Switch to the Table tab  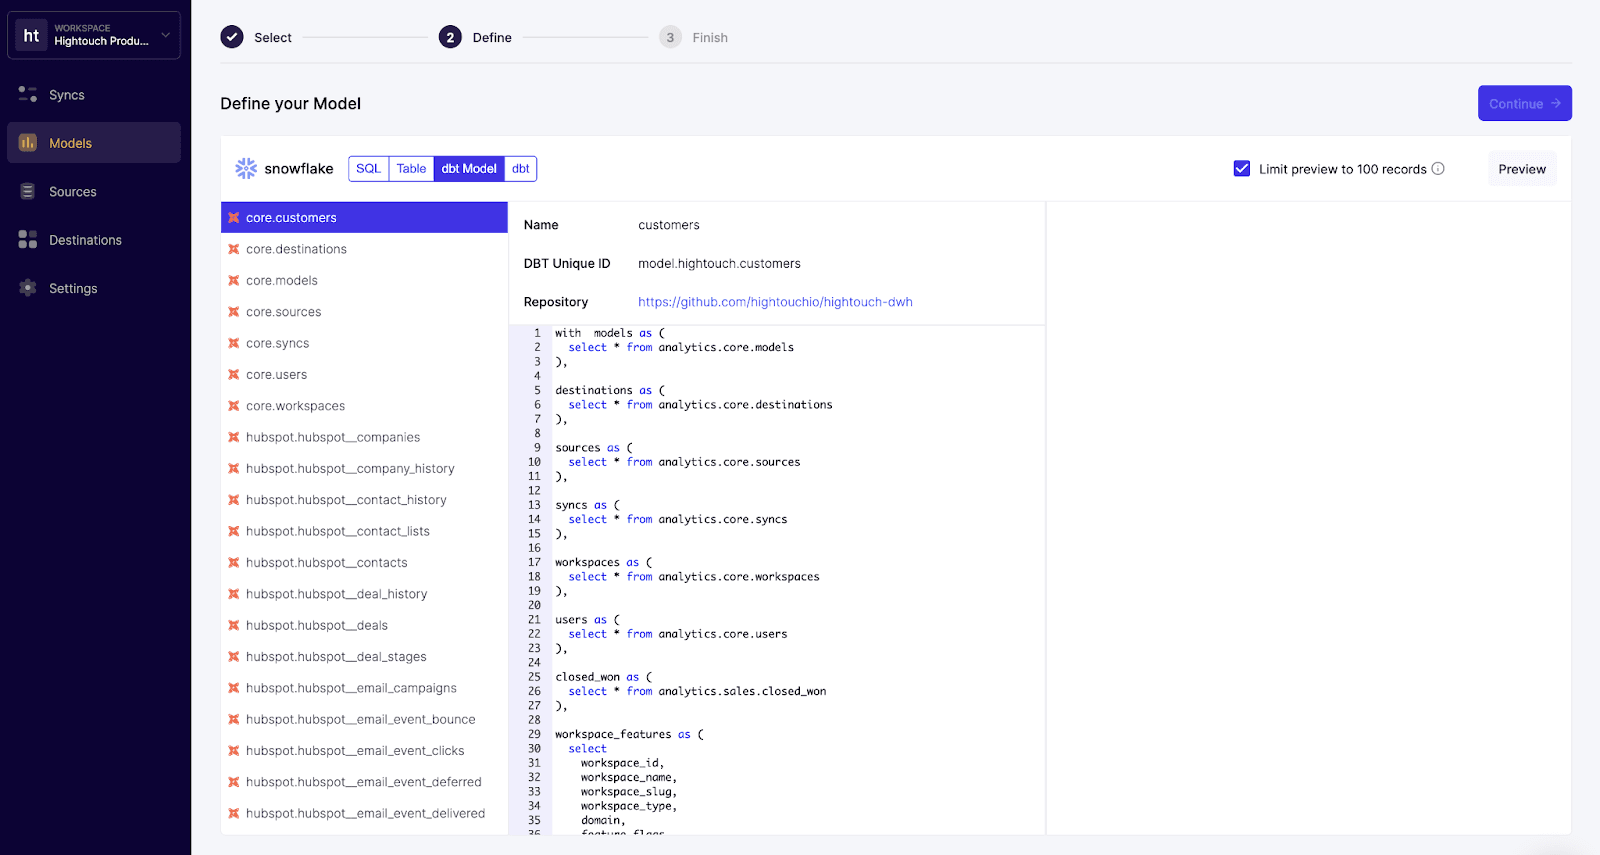click(411, 169)
